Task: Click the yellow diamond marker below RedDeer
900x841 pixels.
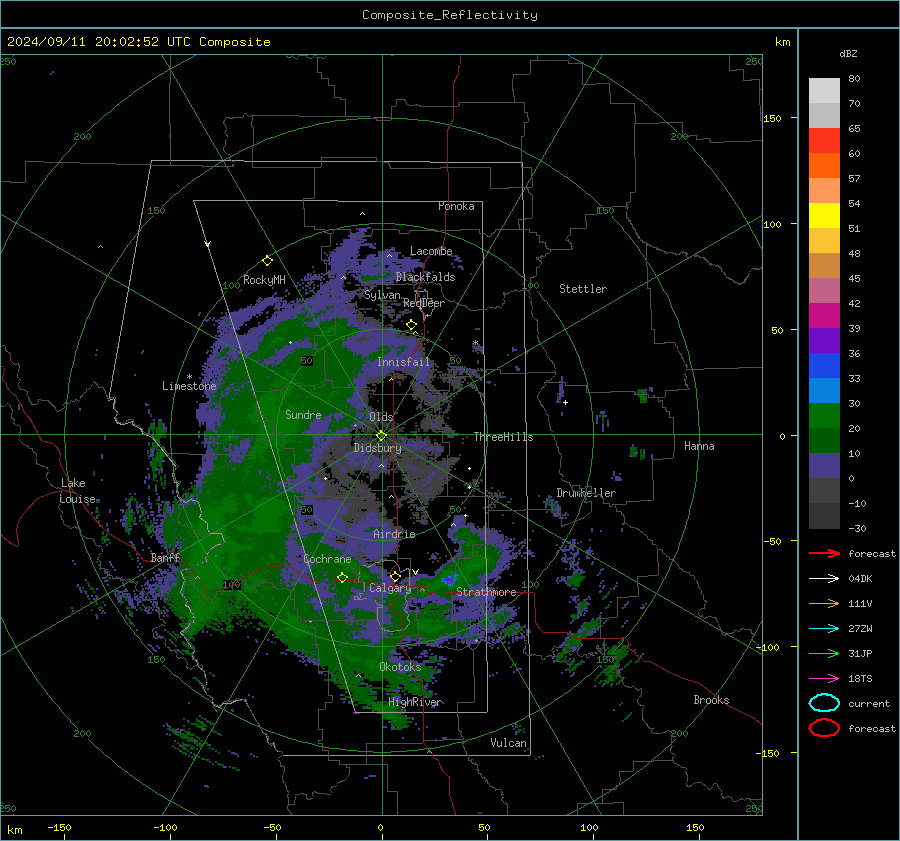Action: click(x=411, y=325)
